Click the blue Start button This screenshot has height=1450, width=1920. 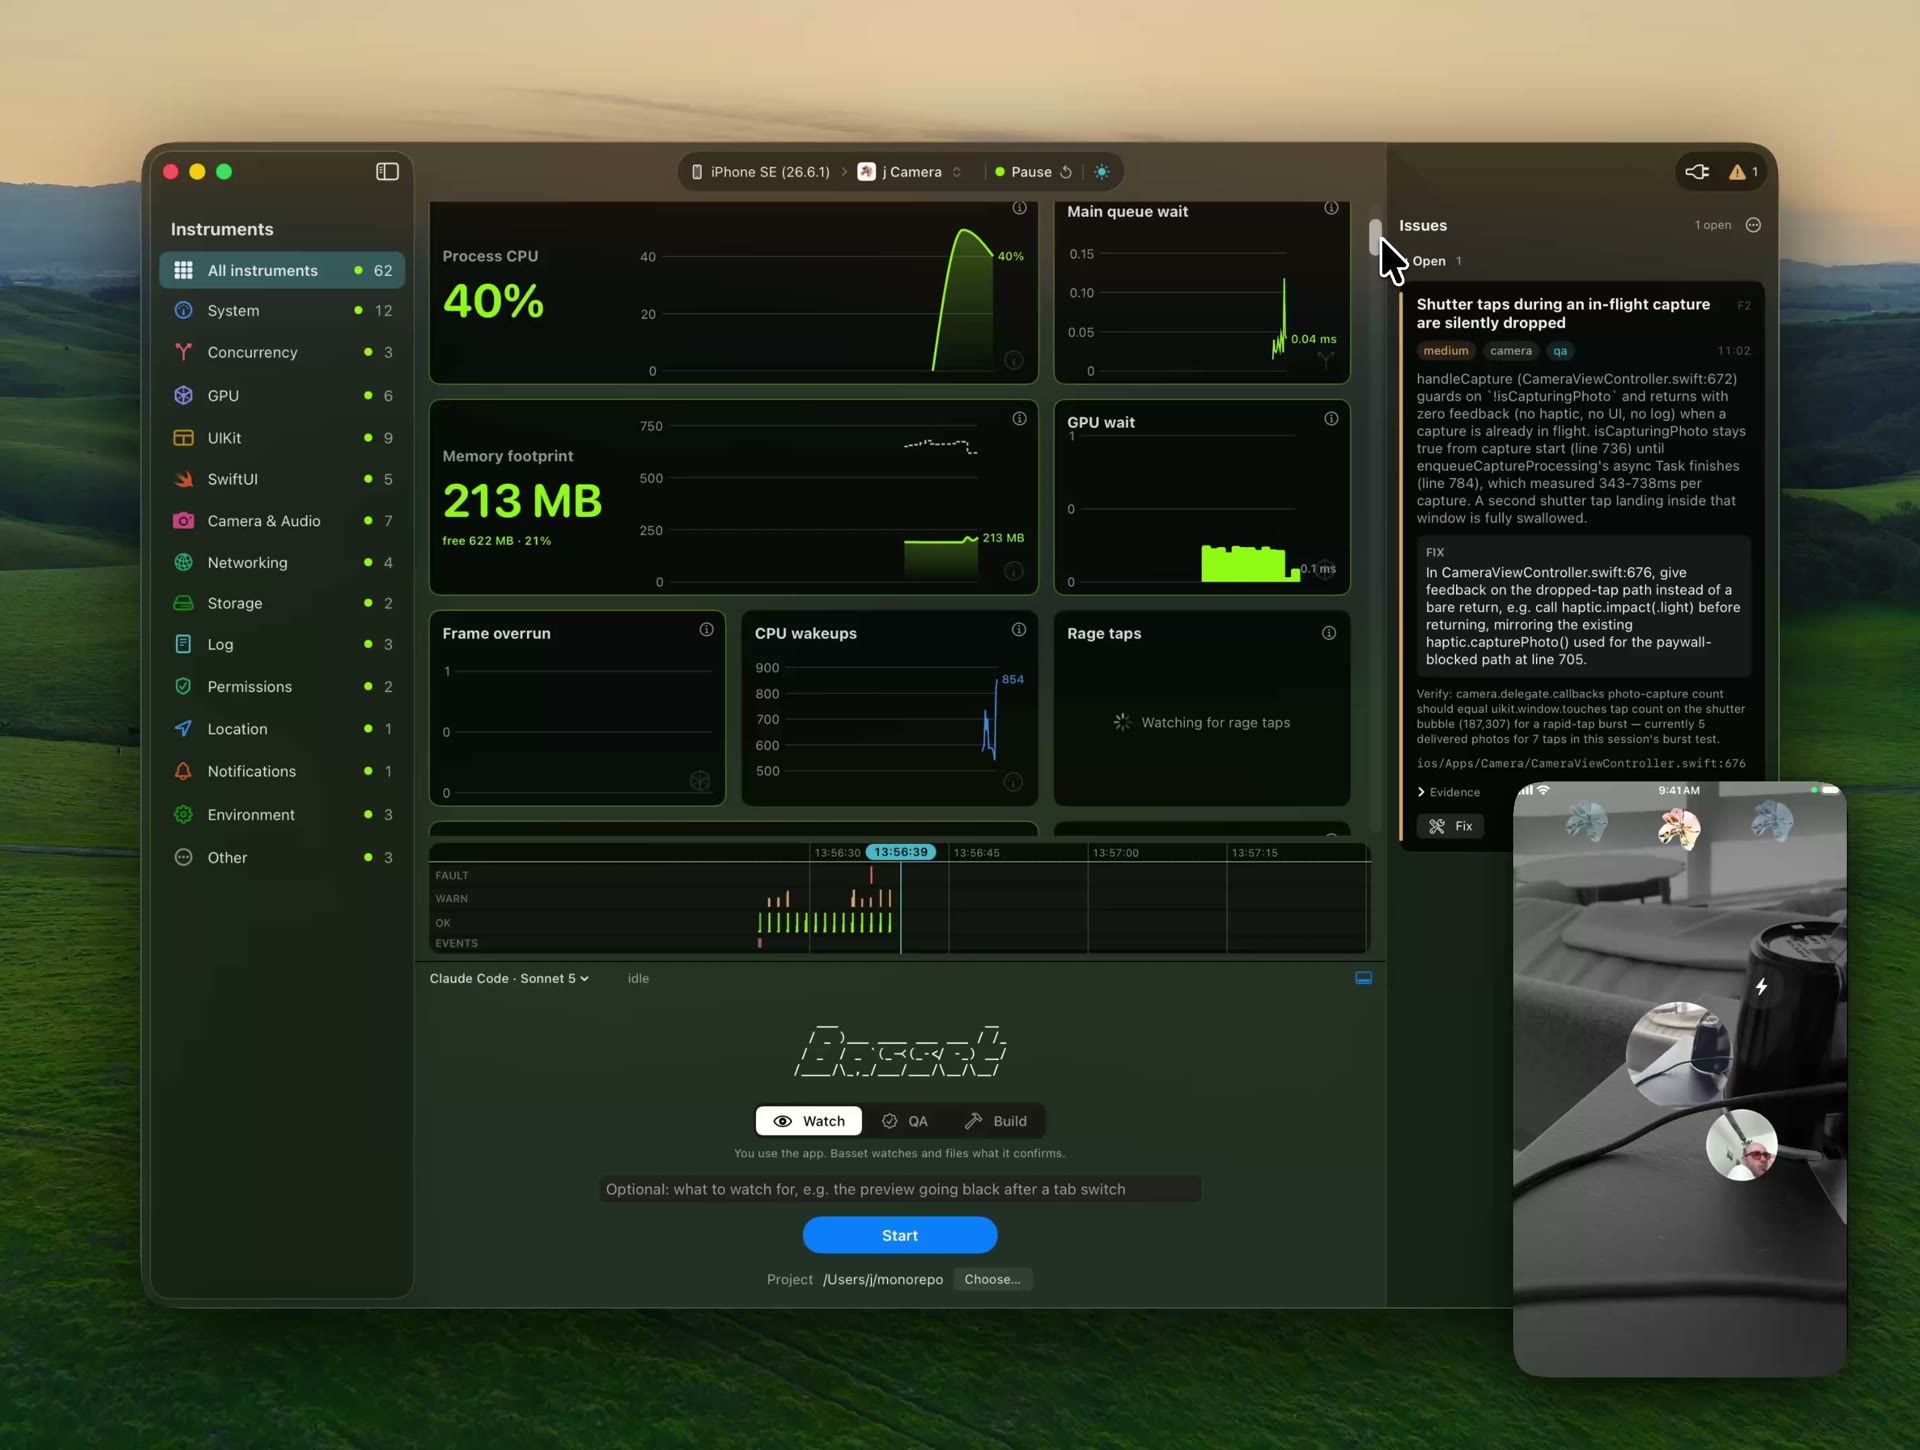coord(899,1235)
